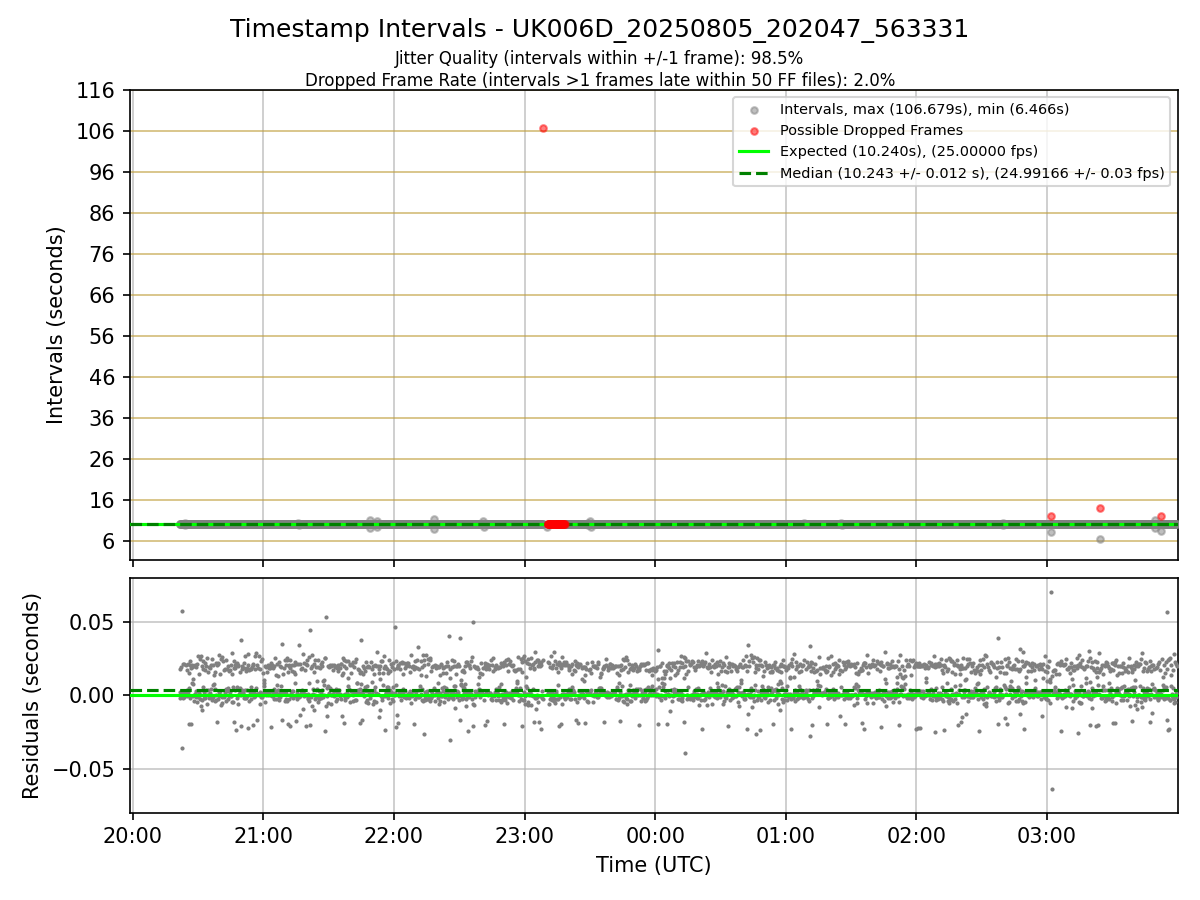Screen dimensions: 1200x900
Task: Click the 21:00 x-axis tick label
Action: point(263,835)
